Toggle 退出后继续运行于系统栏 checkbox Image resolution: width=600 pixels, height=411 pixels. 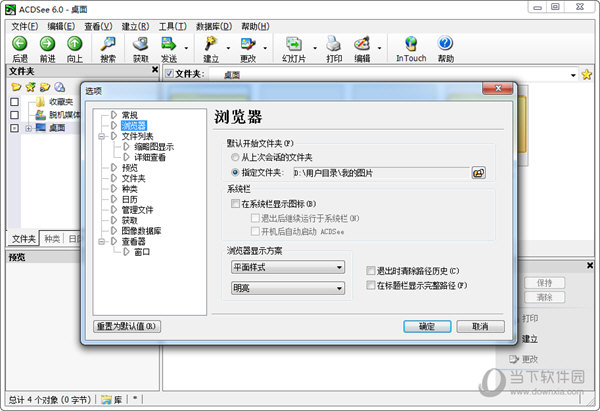255,218
